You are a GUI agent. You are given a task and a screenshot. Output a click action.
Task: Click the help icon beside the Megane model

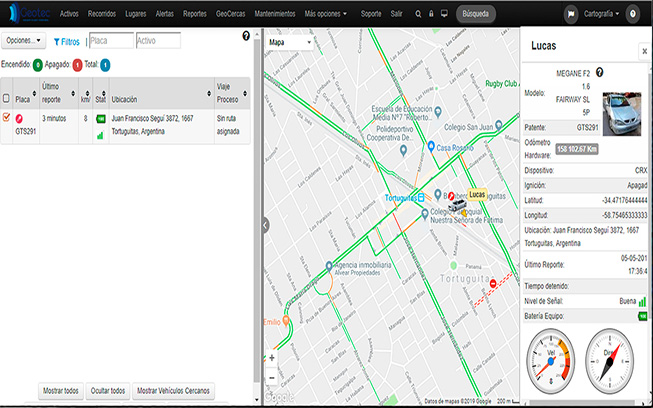pos(600,73)
